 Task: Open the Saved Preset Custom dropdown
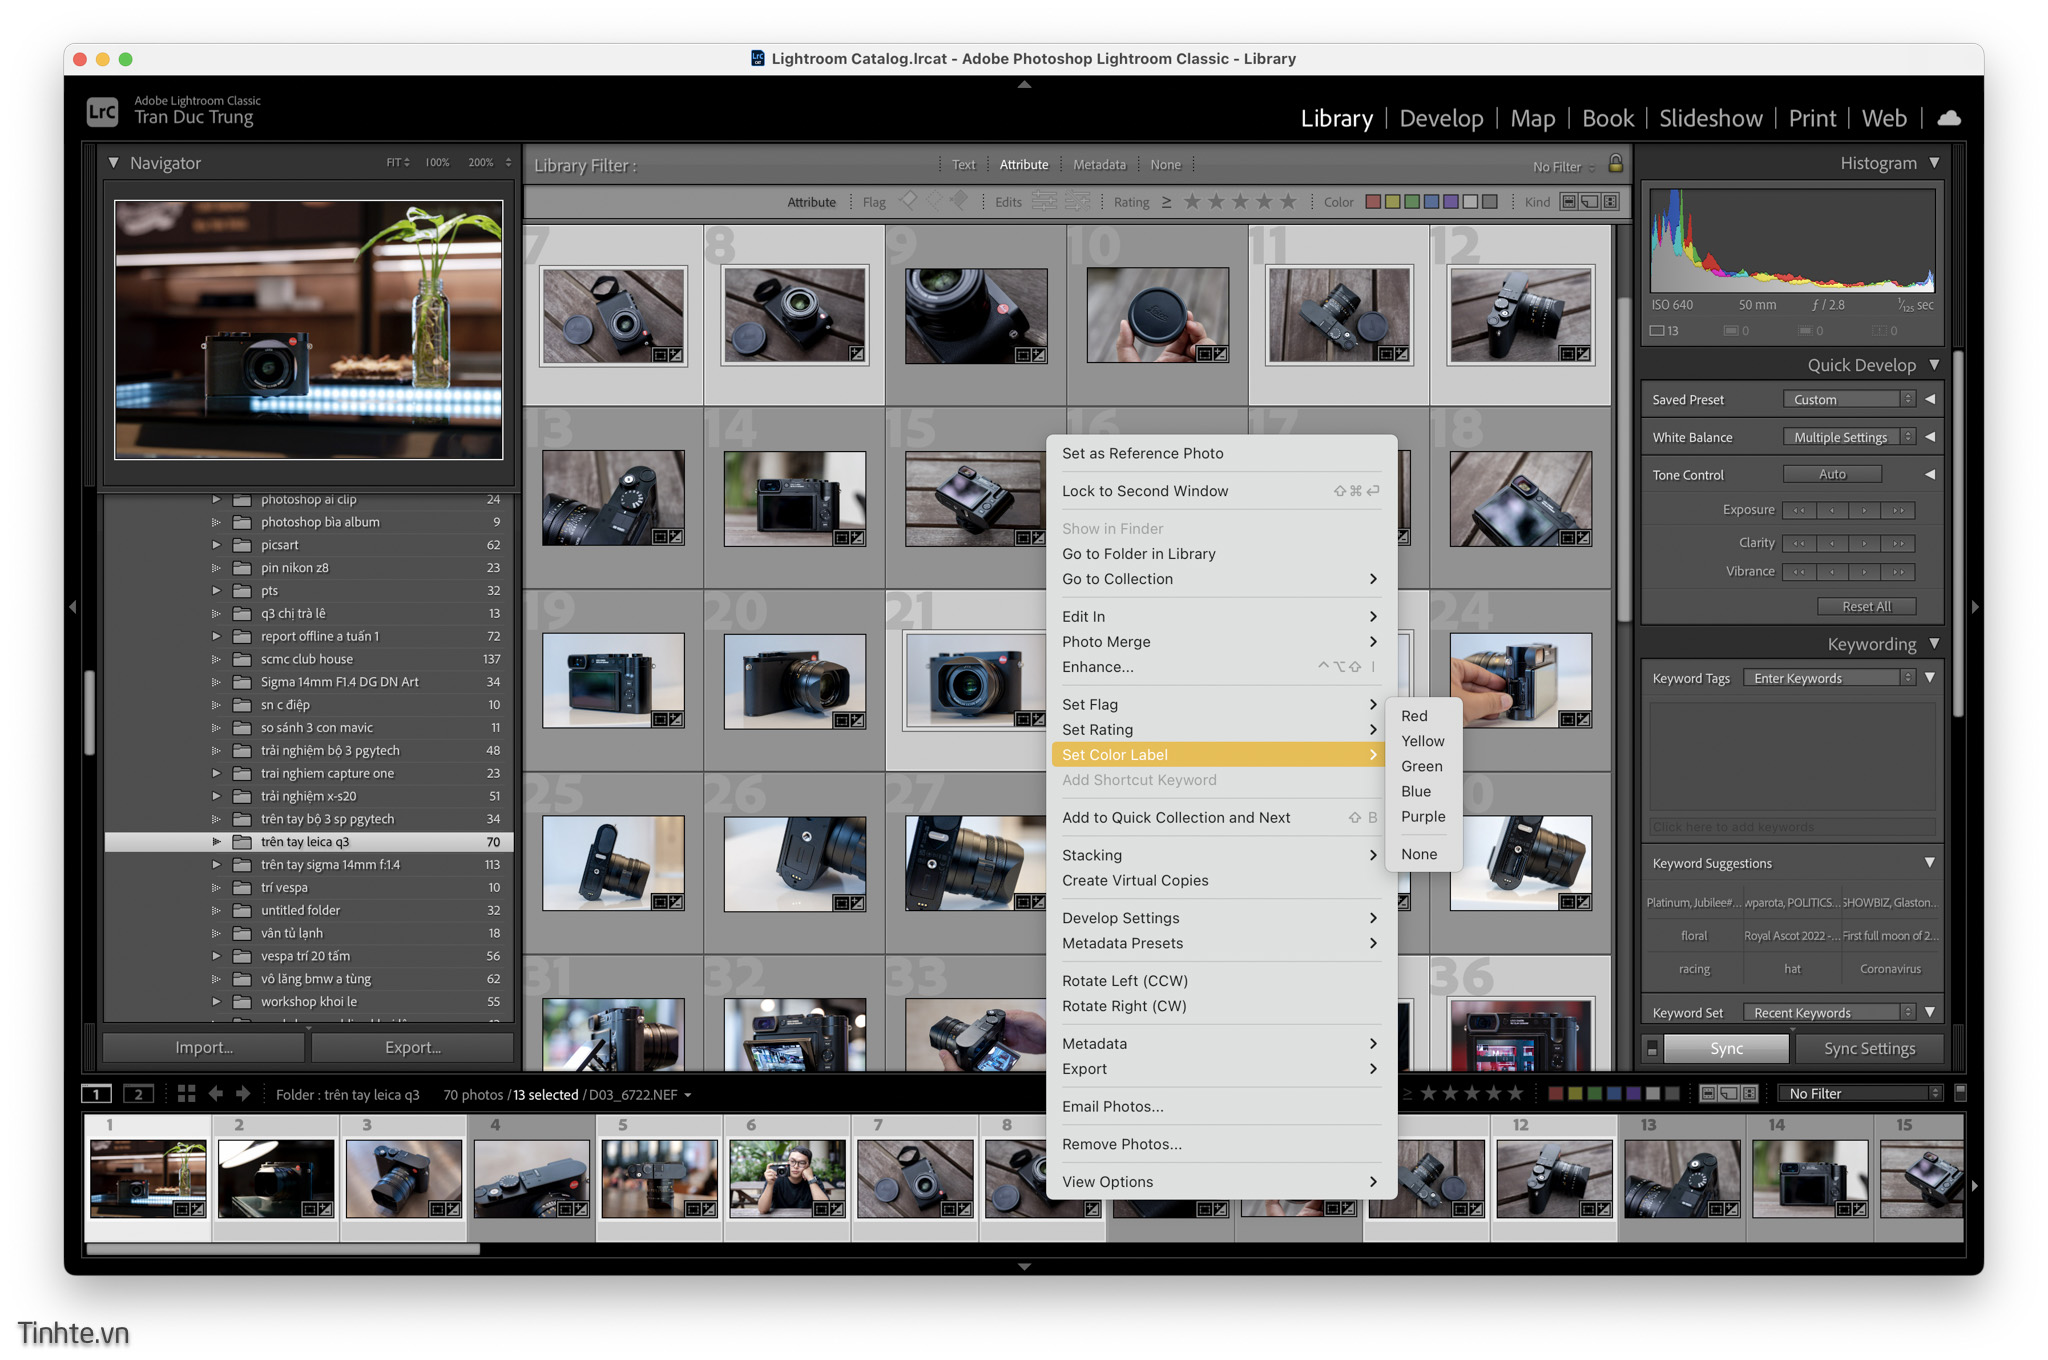click(1848, 399)
